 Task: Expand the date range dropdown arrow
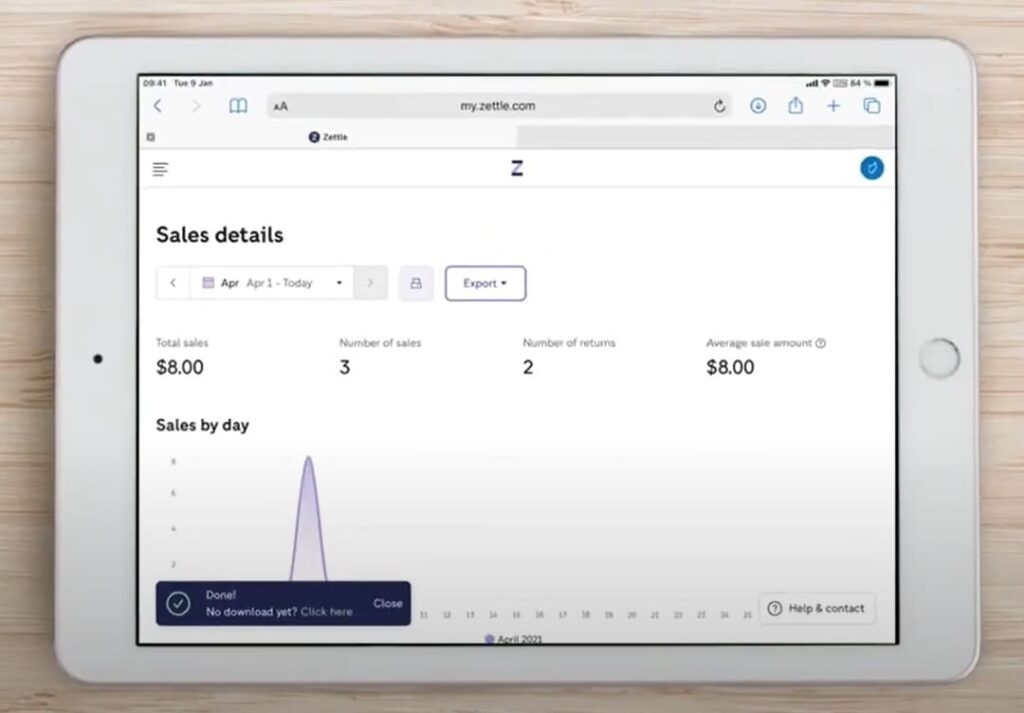(x=339, y=283)
